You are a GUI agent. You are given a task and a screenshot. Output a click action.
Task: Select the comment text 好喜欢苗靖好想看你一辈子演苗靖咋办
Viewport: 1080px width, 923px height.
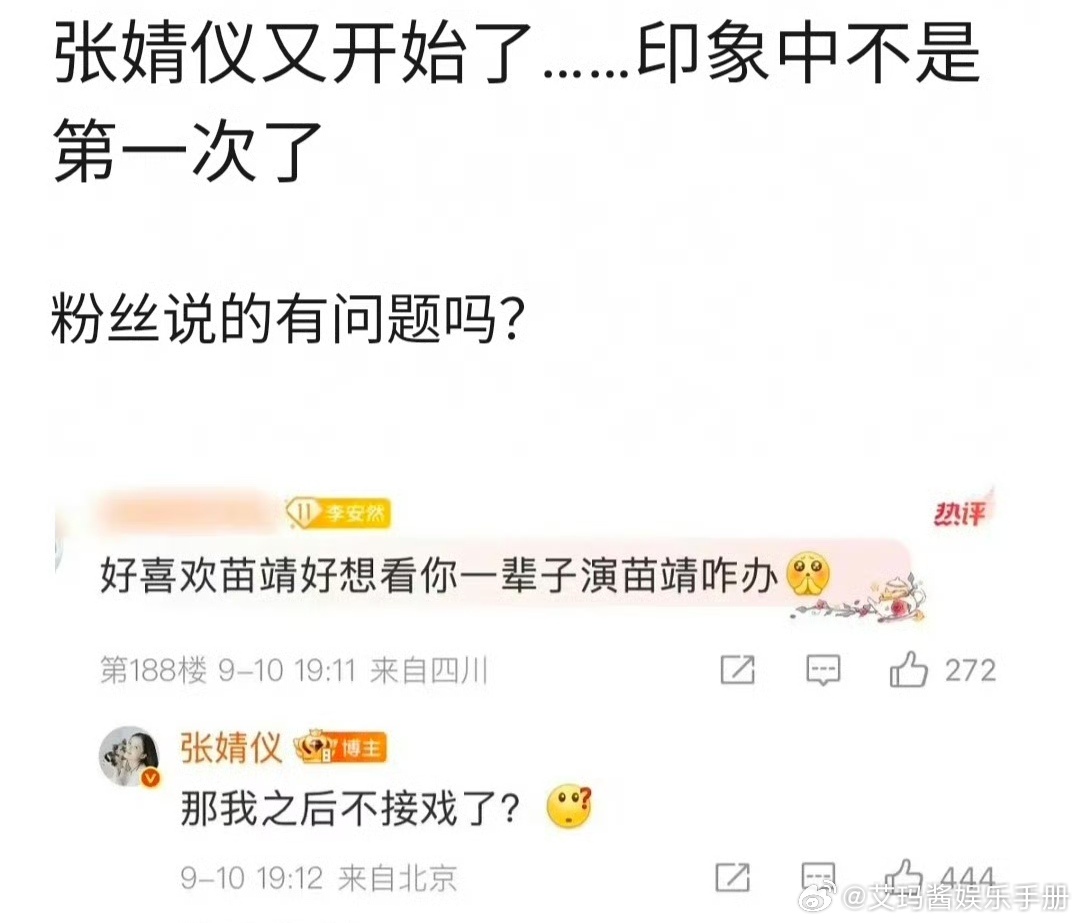[439, 576]
